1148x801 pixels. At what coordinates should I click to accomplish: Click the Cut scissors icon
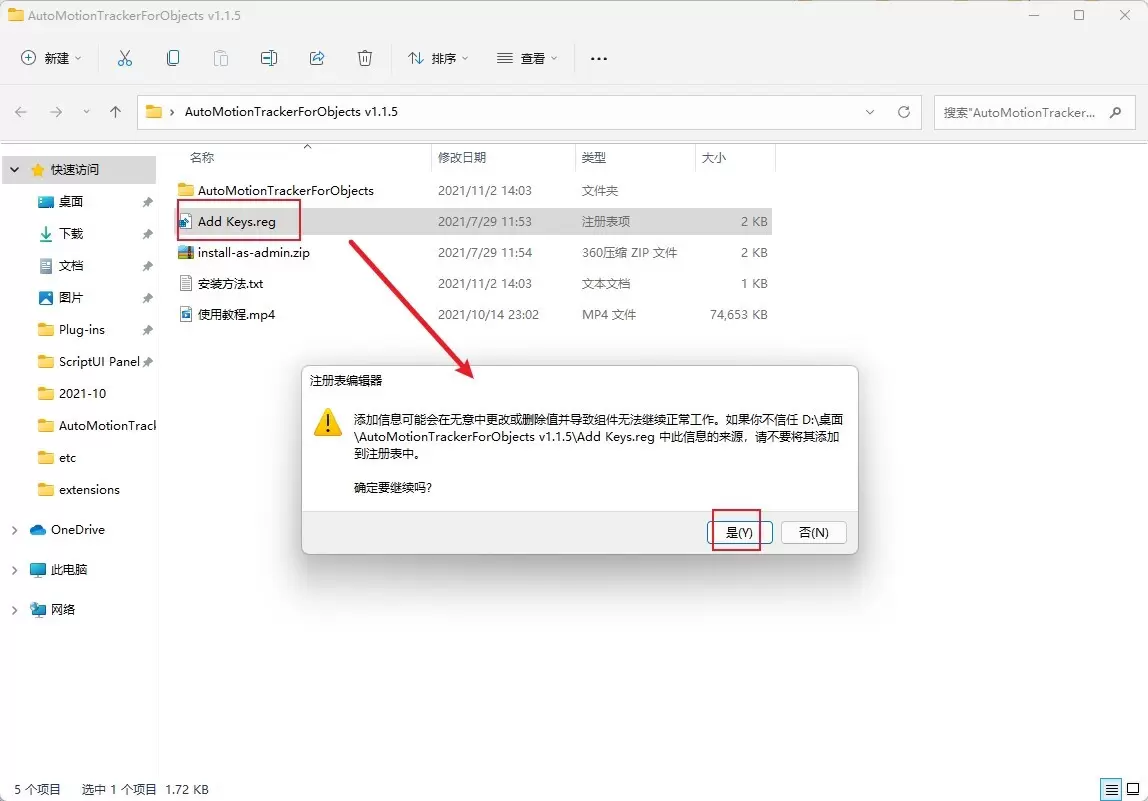[124, 59]
